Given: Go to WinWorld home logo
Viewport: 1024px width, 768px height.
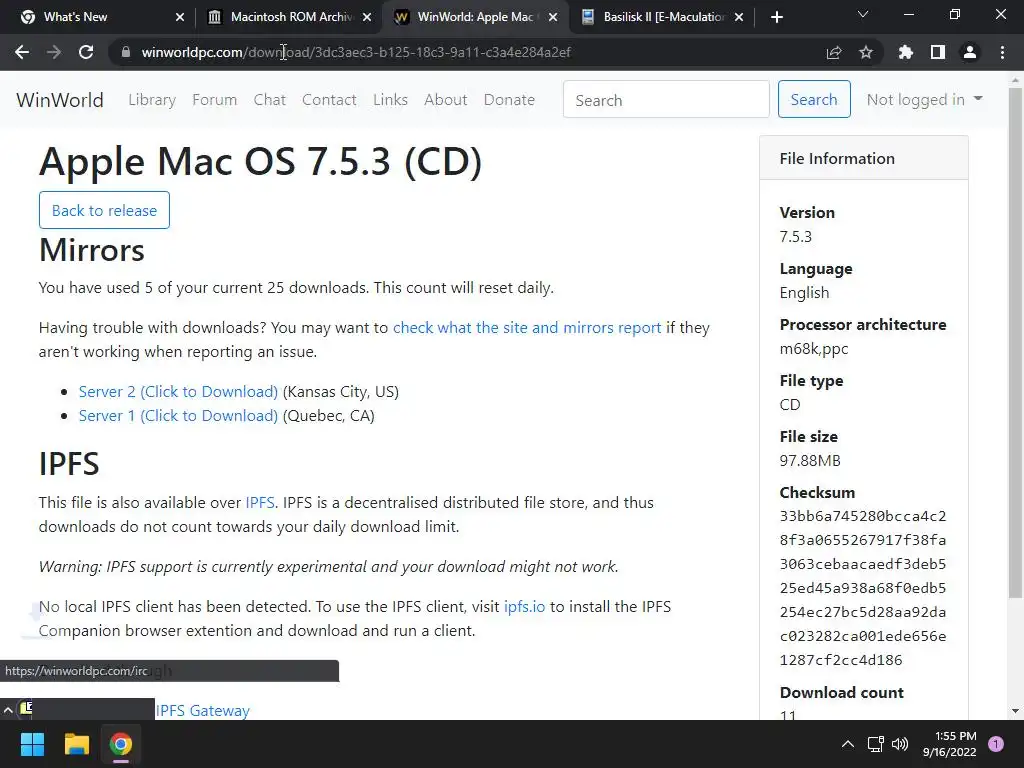Looking at the screenshot, I should click(x=59, y=100).
